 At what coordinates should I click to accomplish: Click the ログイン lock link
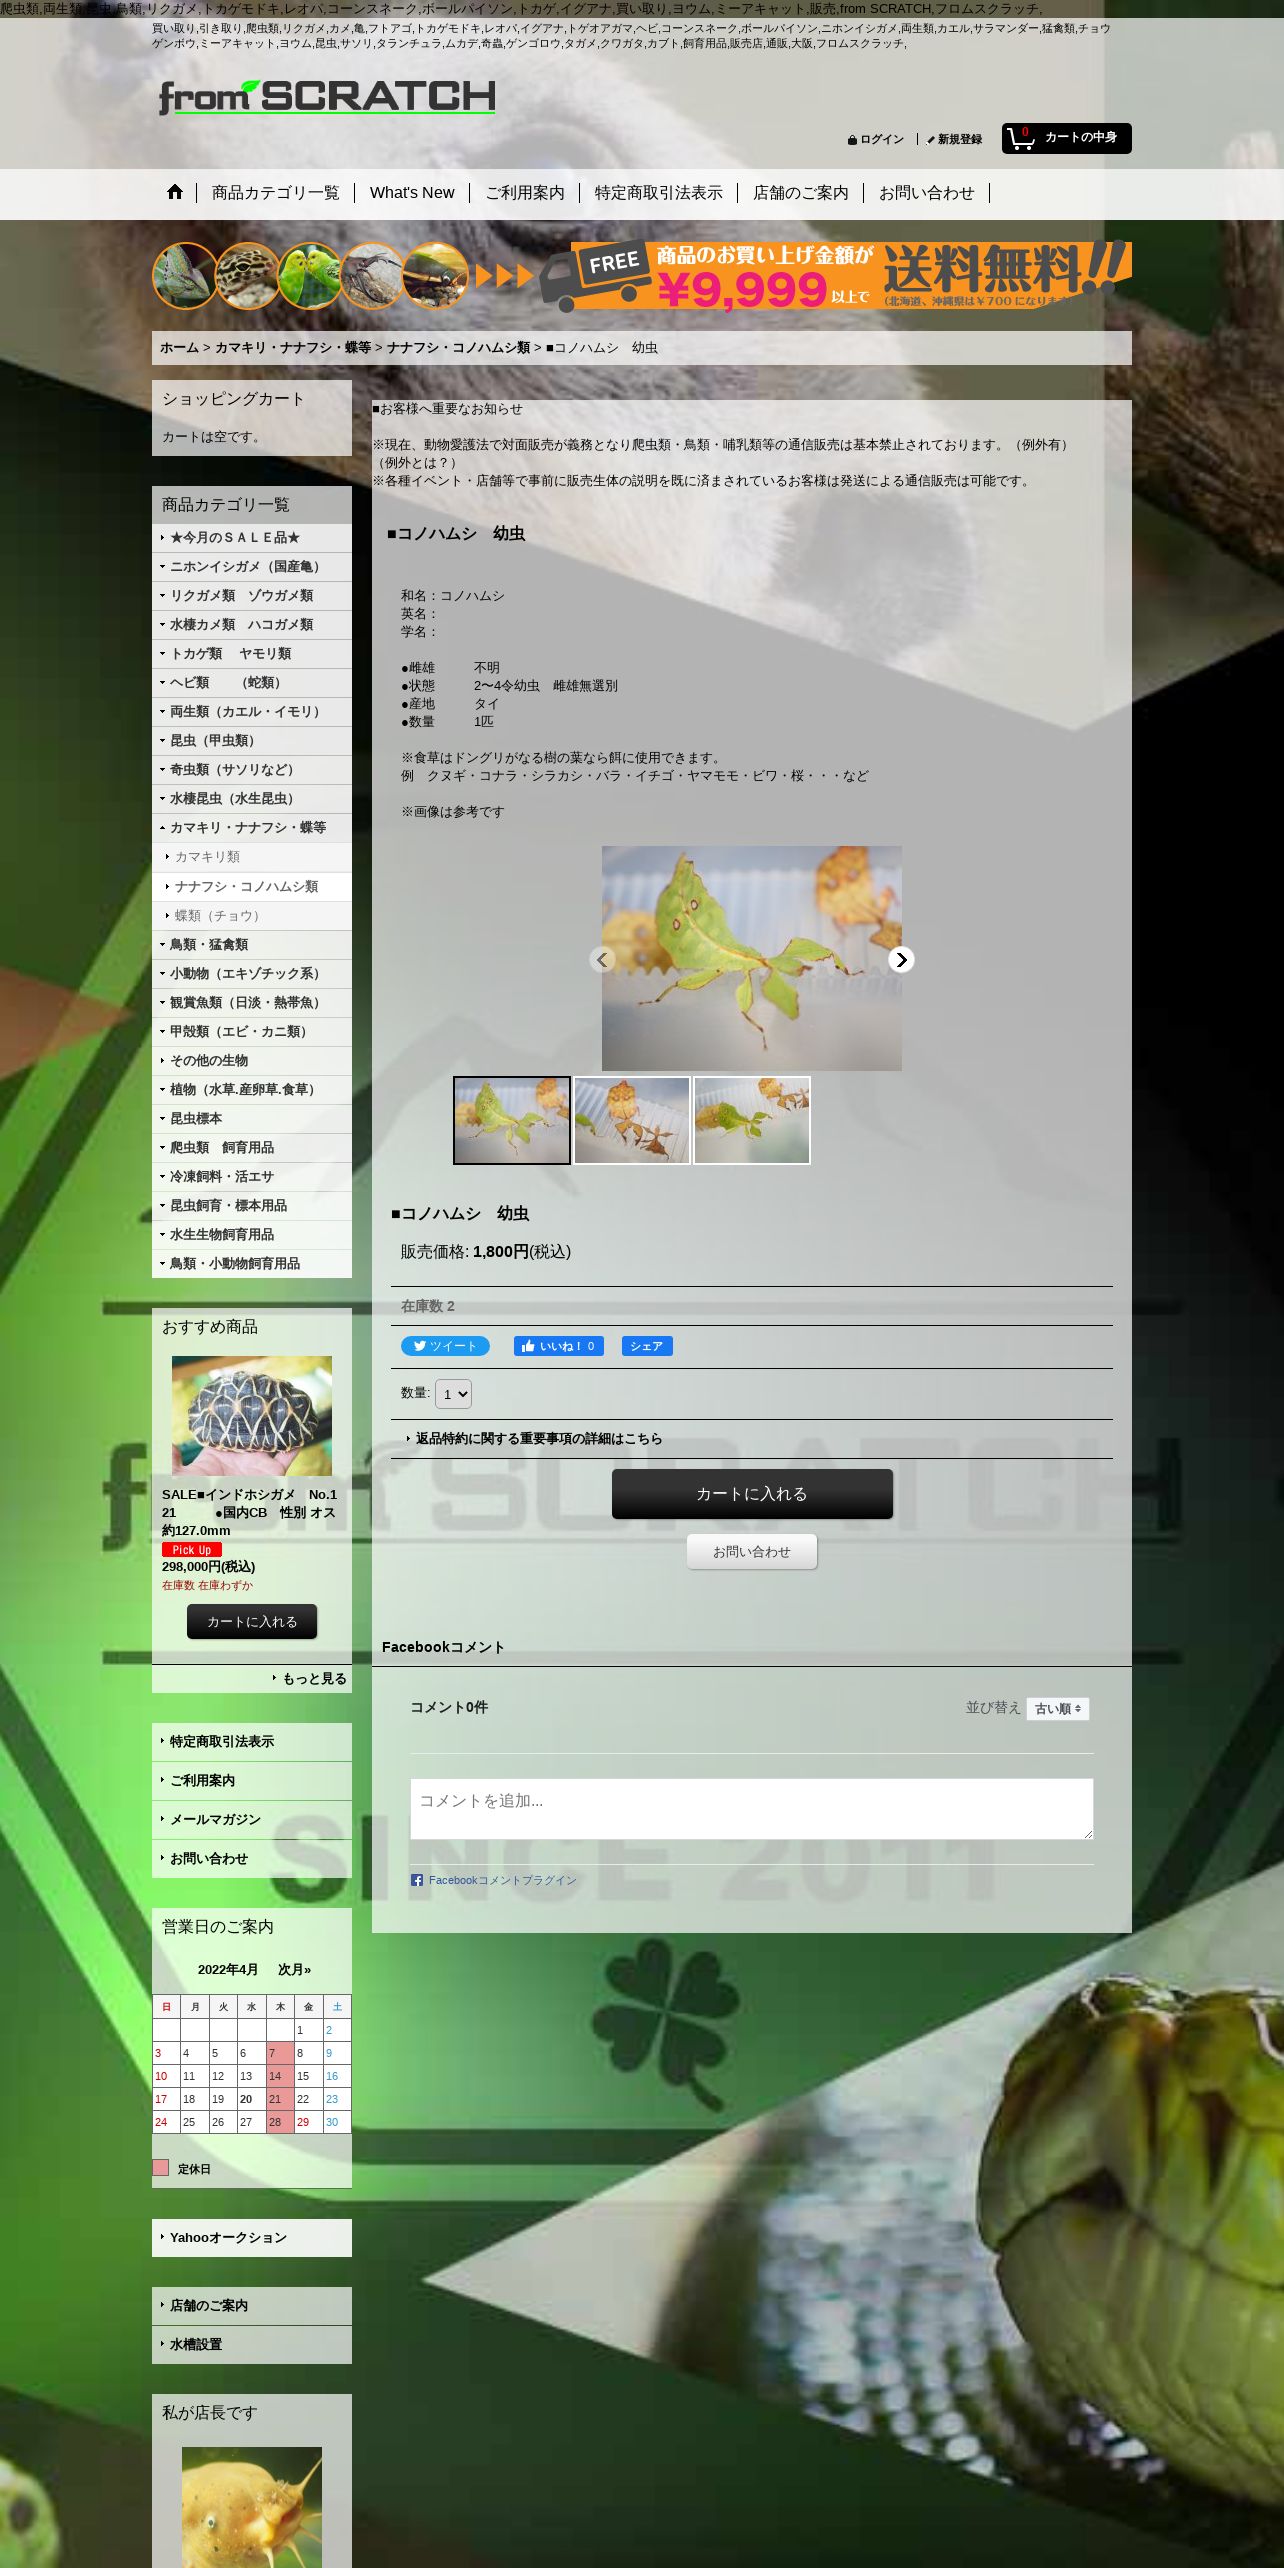pyautogui.click(x=876, y=140)
